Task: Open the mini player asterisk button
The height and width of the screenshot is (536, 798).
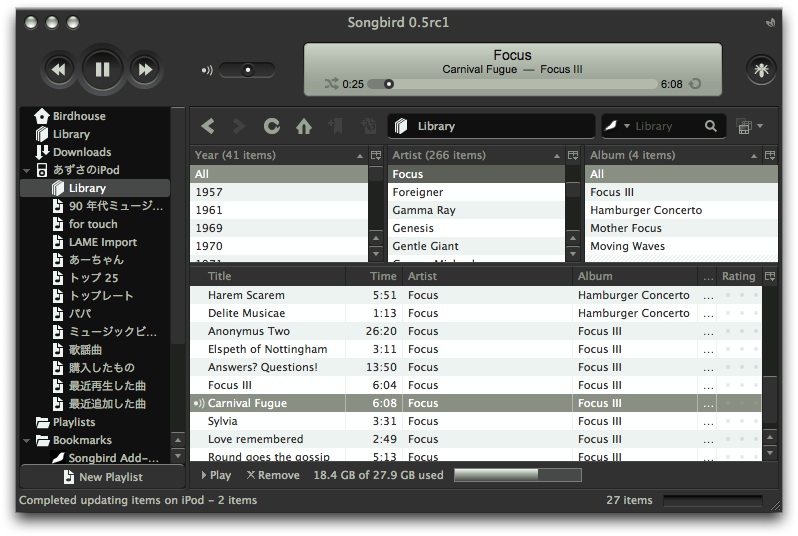Action: (x=761, y=69)
